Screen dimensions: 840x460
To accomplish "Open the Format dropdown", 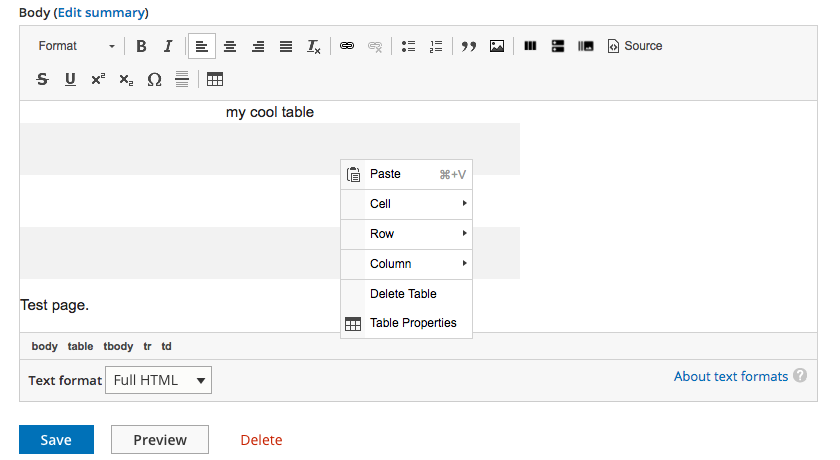I will (x=76, y=46).
